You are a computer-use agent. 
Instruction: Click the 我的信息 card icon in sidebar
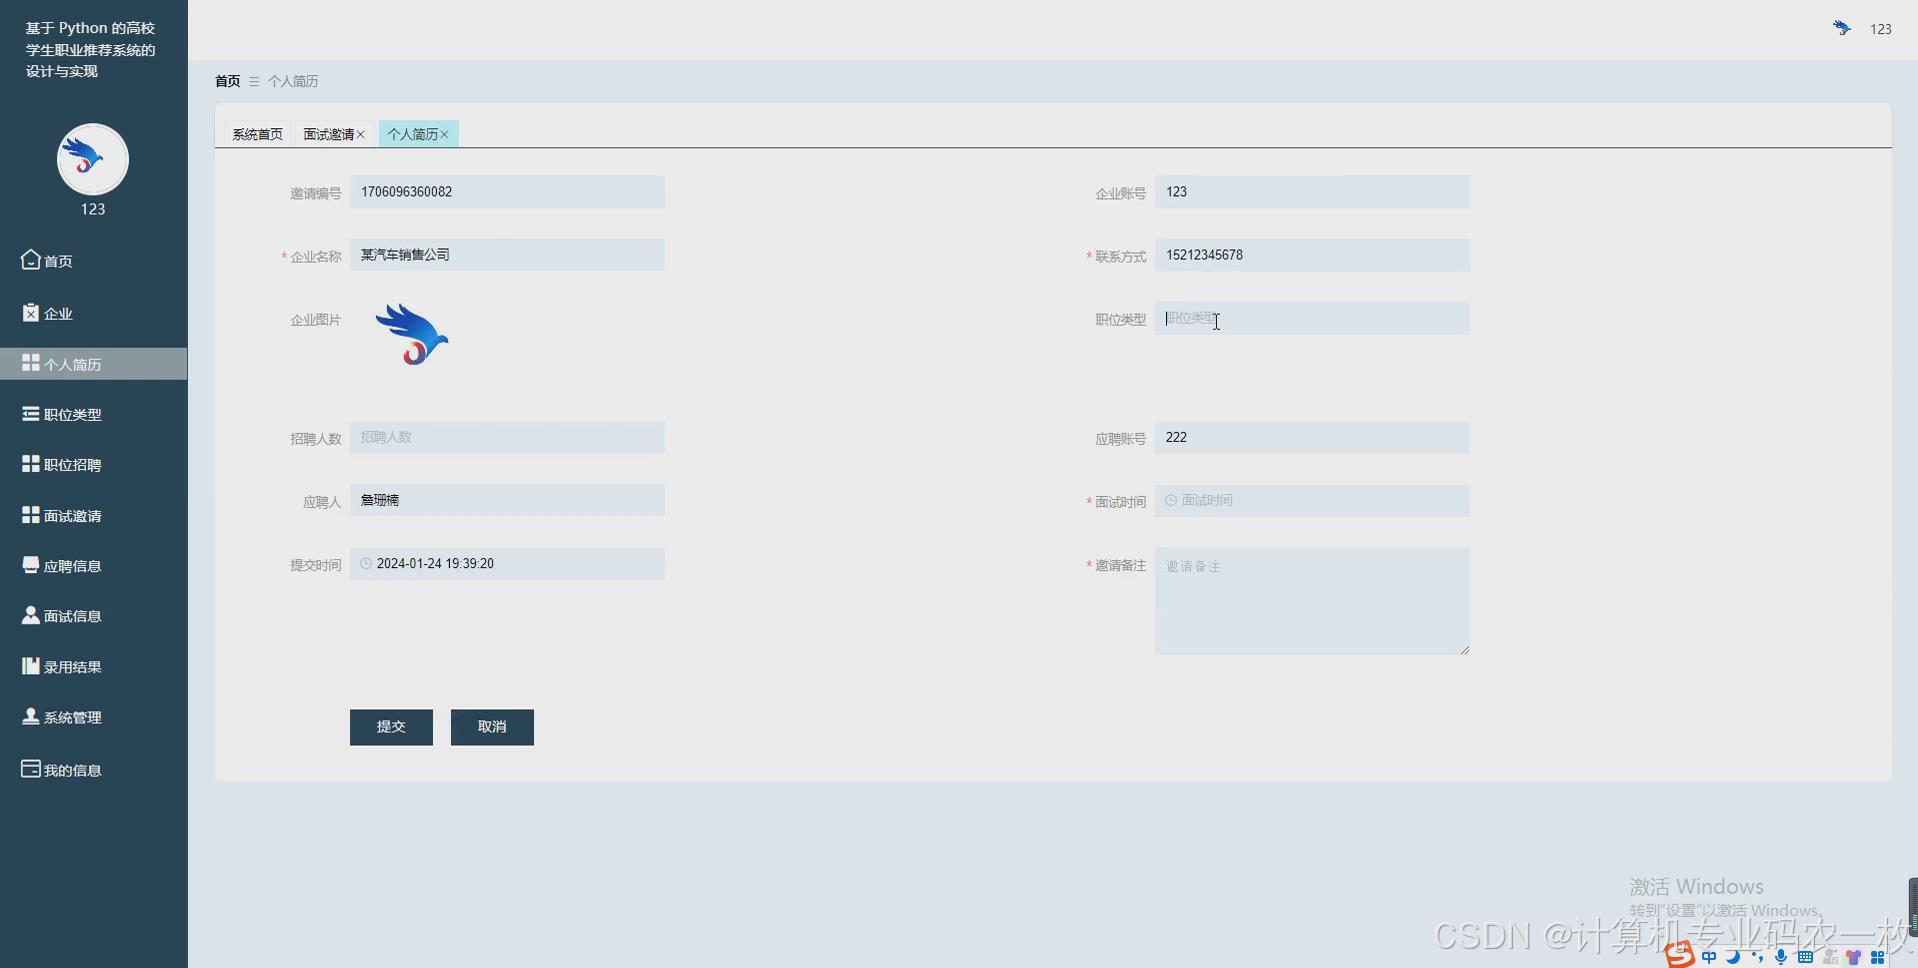click(30, 769)
